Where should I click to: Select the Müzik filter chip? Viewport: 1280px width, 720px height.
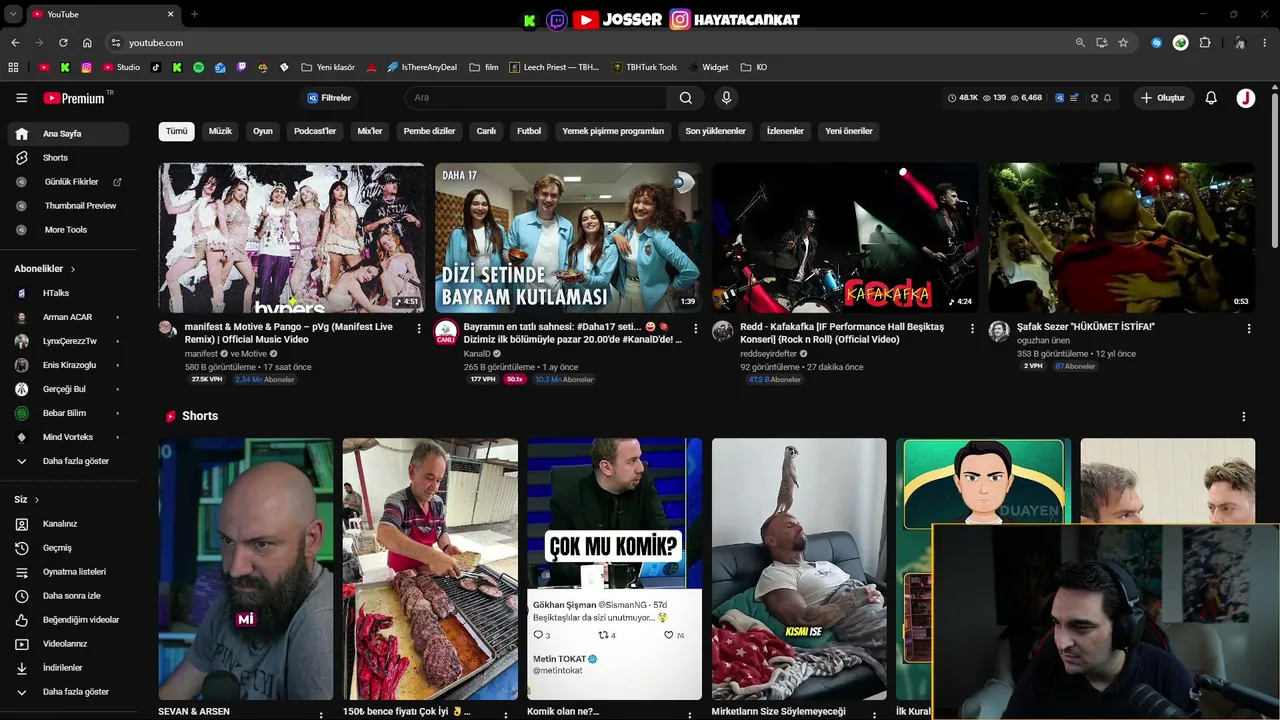point(220,131)
